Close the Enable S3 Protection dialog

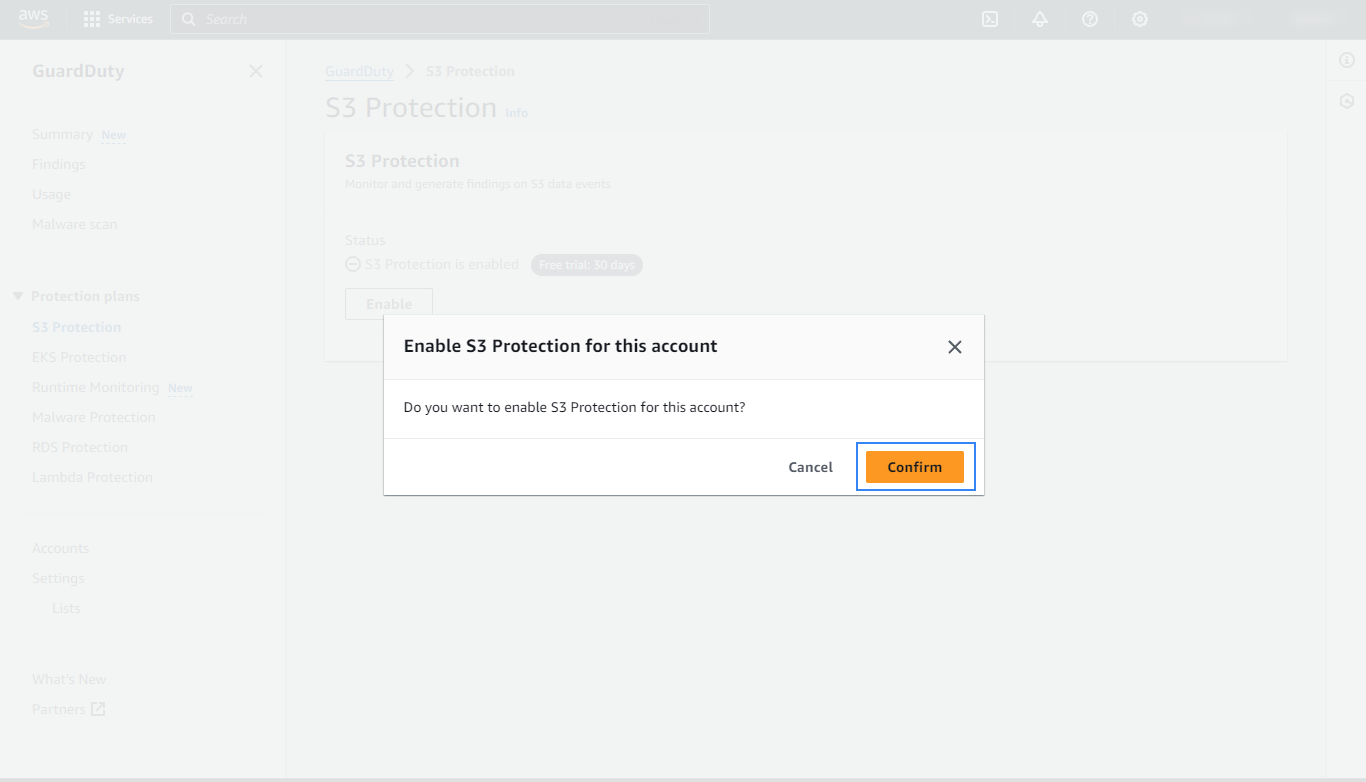[955, 347]
